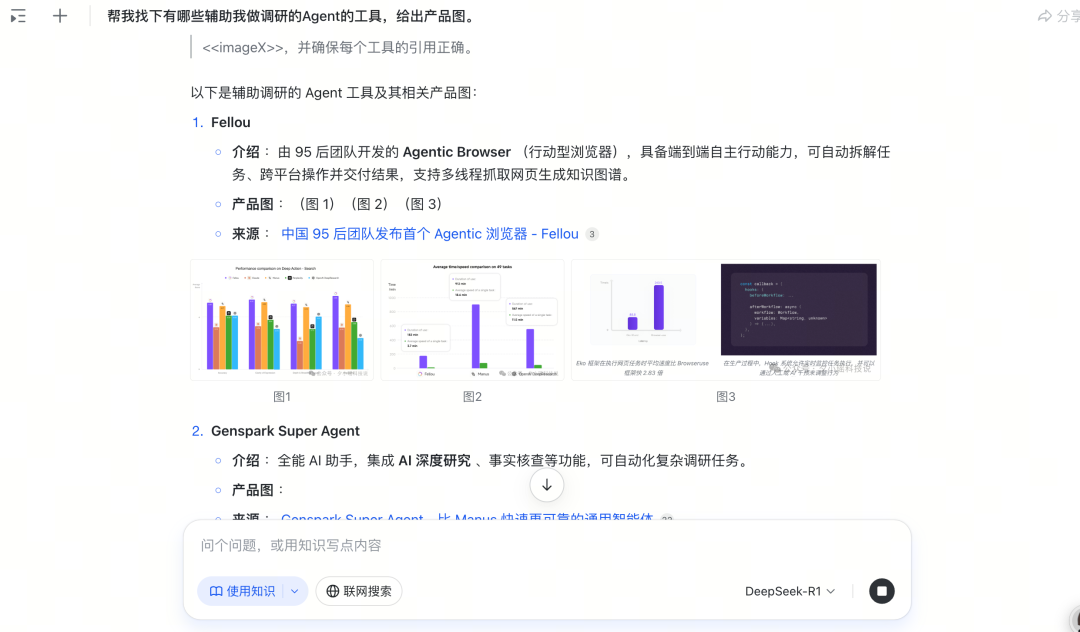Click the 图3 caption label
Viewport: 1080px width, 632px height.
click(x=726, y=397)
